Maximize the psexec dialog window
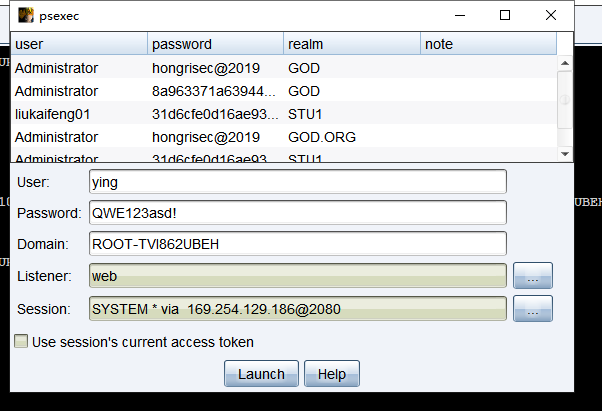Screen dimensions: 602x411 [x=505, y=15]
